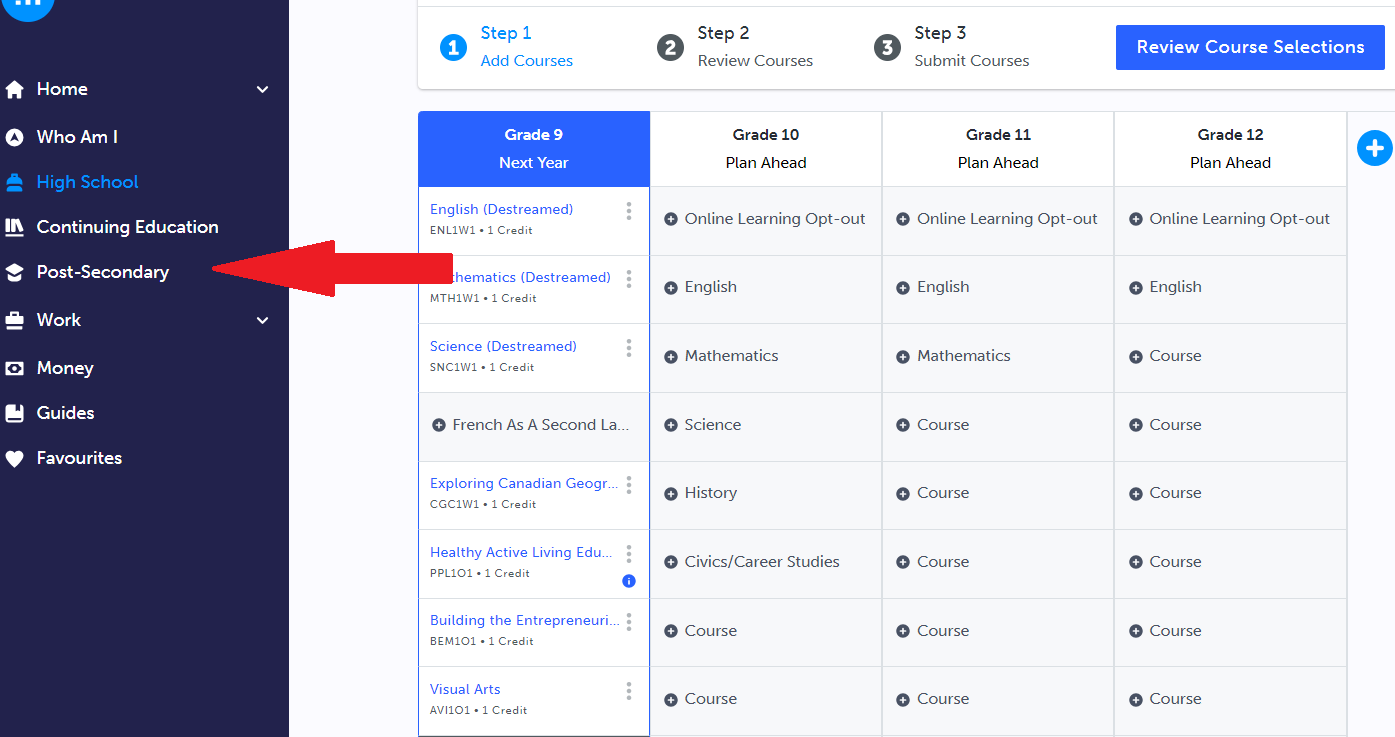The height and width of the screenshot is (737, 1395).
Task: Open the Guides section
Action: click(x=66, y=413)
